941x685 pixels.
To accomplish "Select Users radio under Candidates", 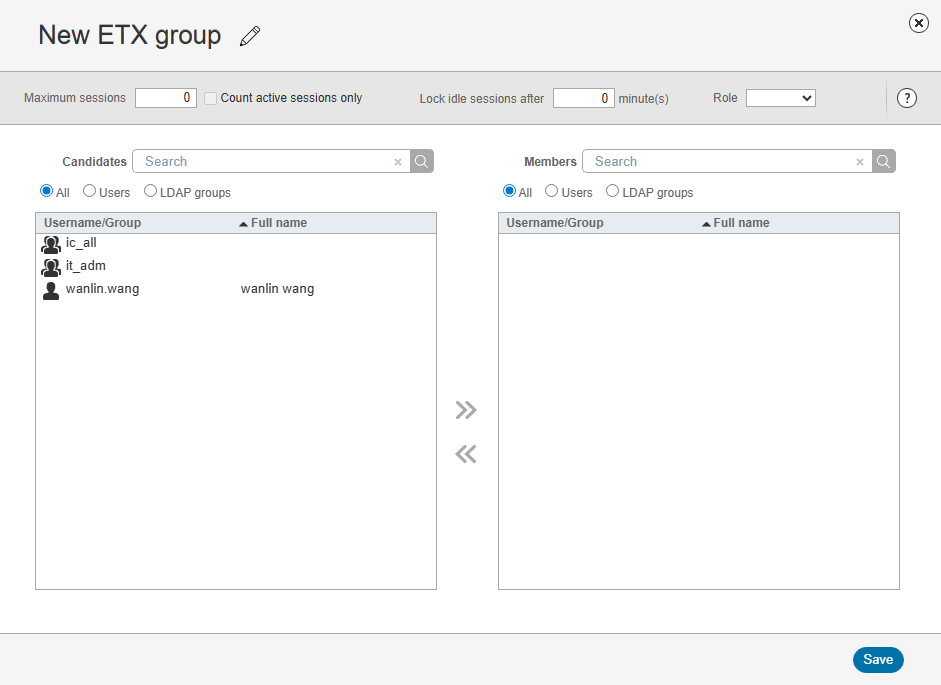I will click(90, 191).
